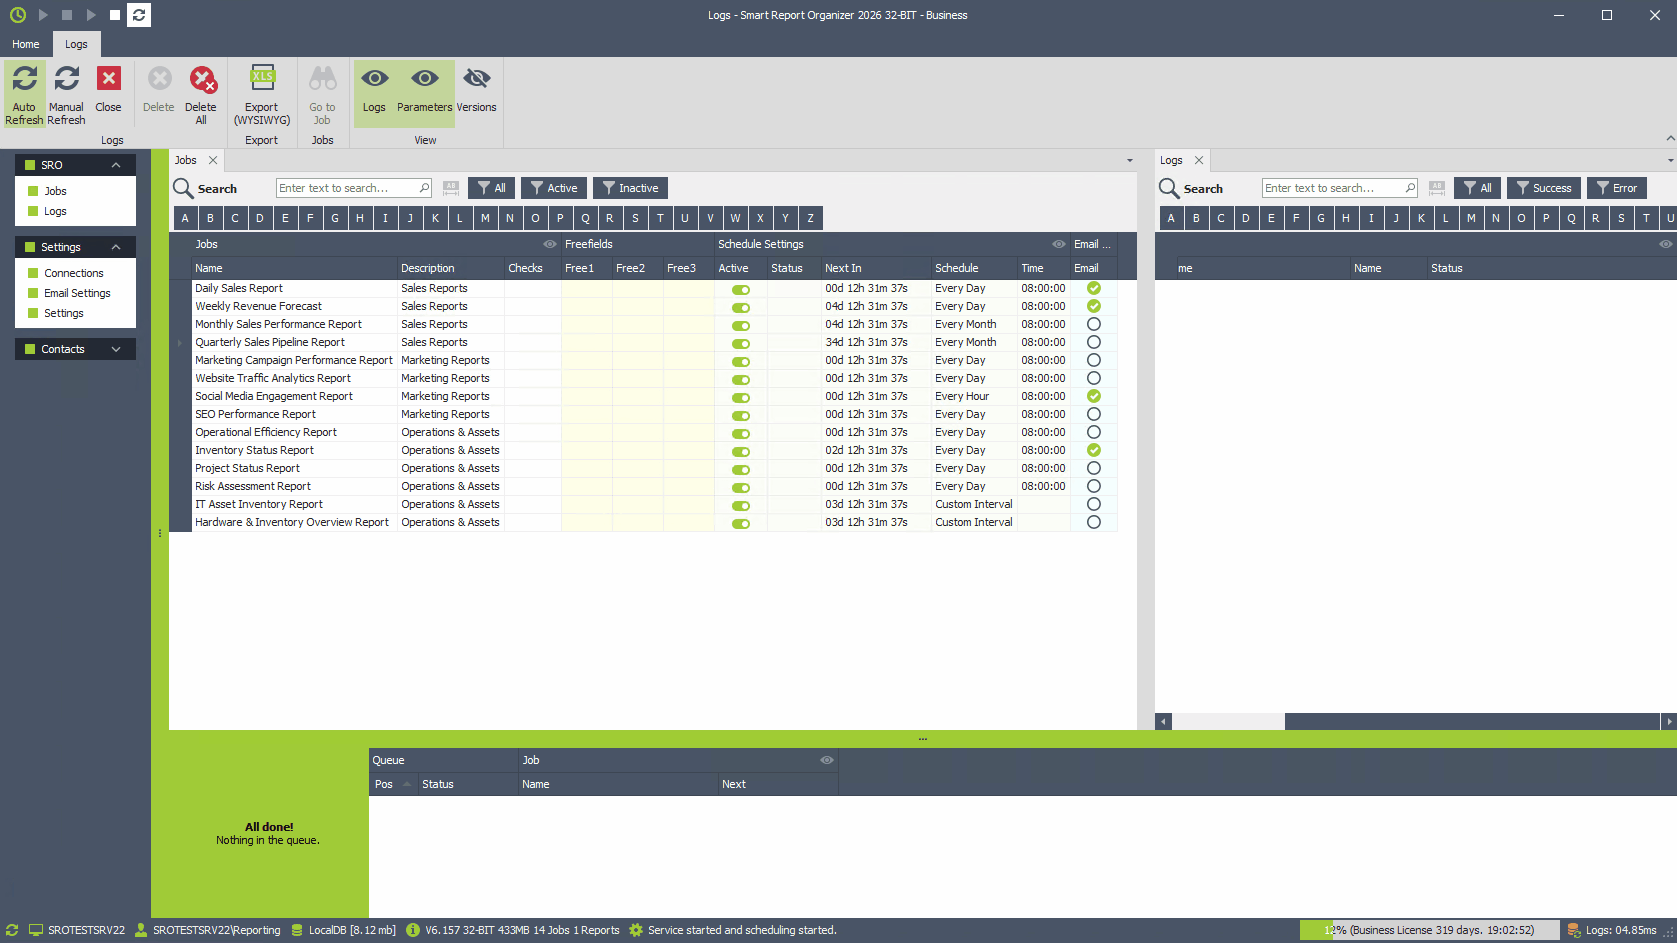The image size is (1677, 943).
Task: Toggle the Versions view icon
Action: [x=477, y=78]
